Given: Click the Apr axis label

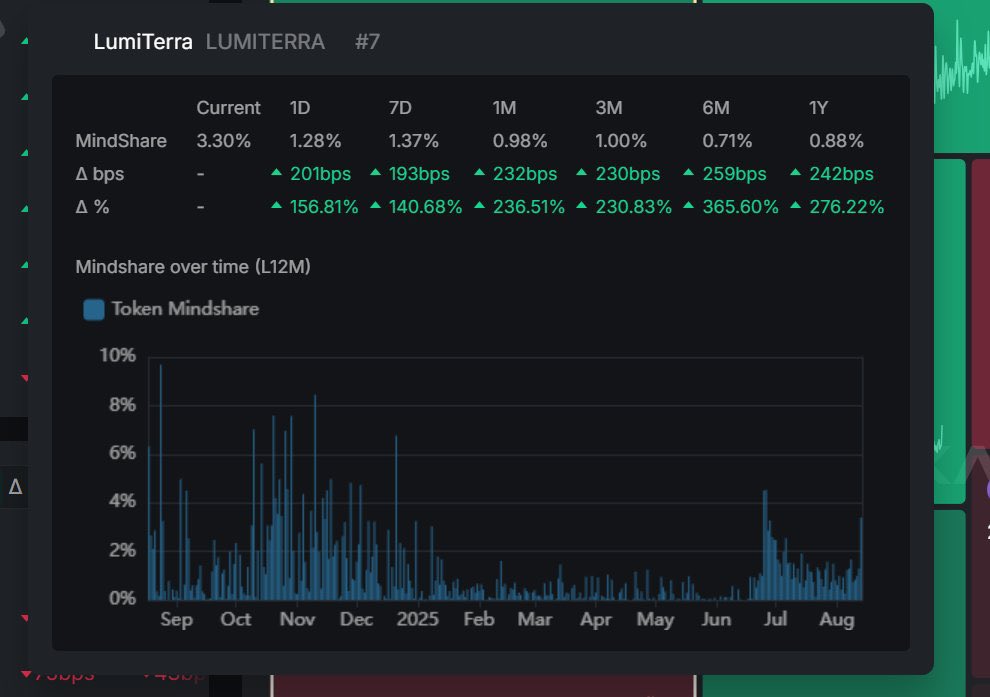Looking at the screenshot, I should click(x=595, y=619).
